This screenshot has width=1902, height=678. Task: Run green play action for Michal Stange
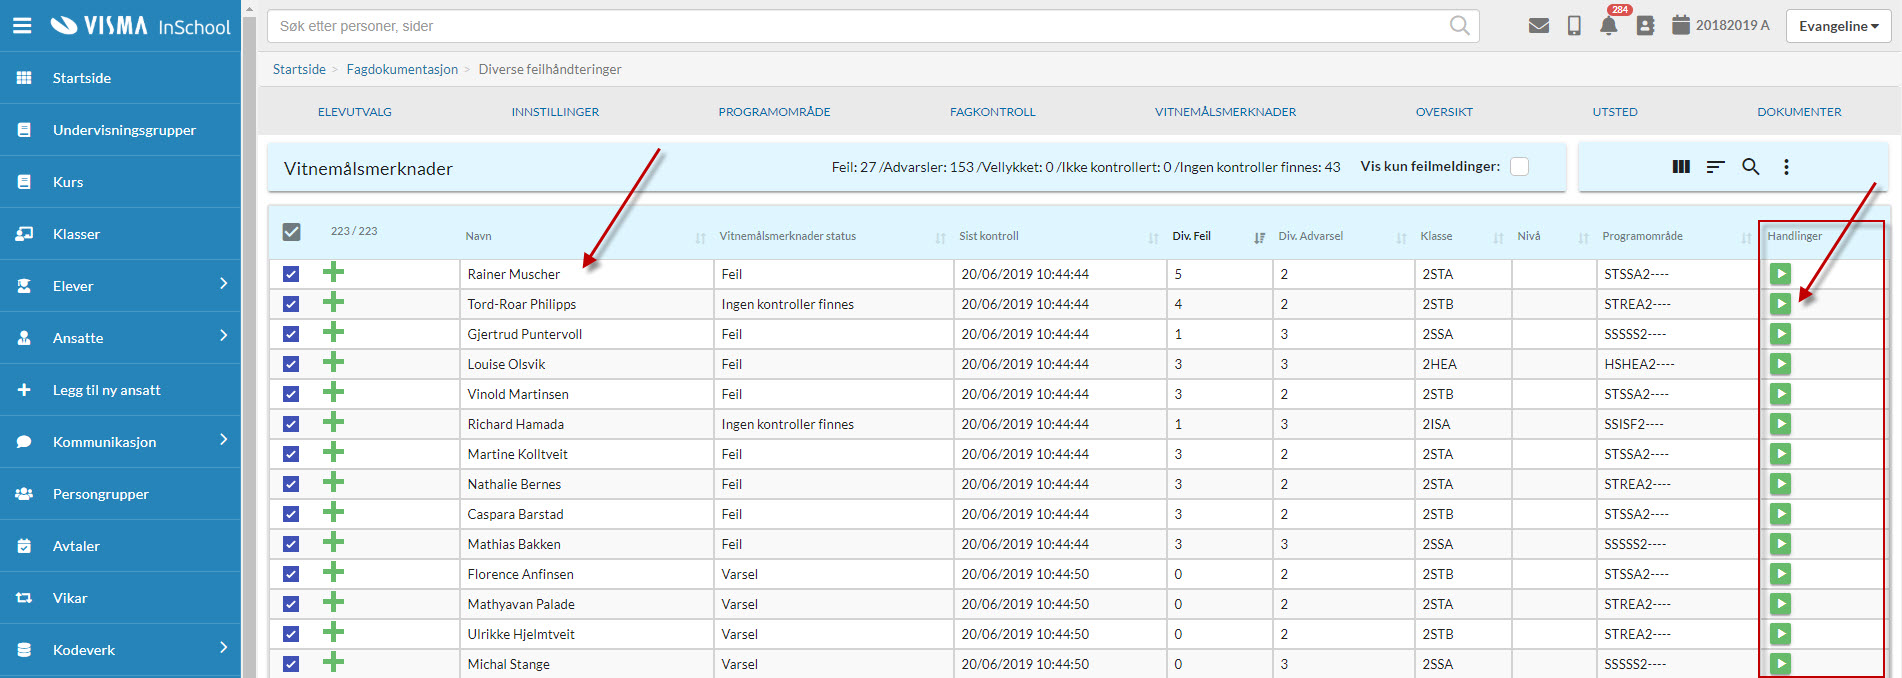[1780, 664]
